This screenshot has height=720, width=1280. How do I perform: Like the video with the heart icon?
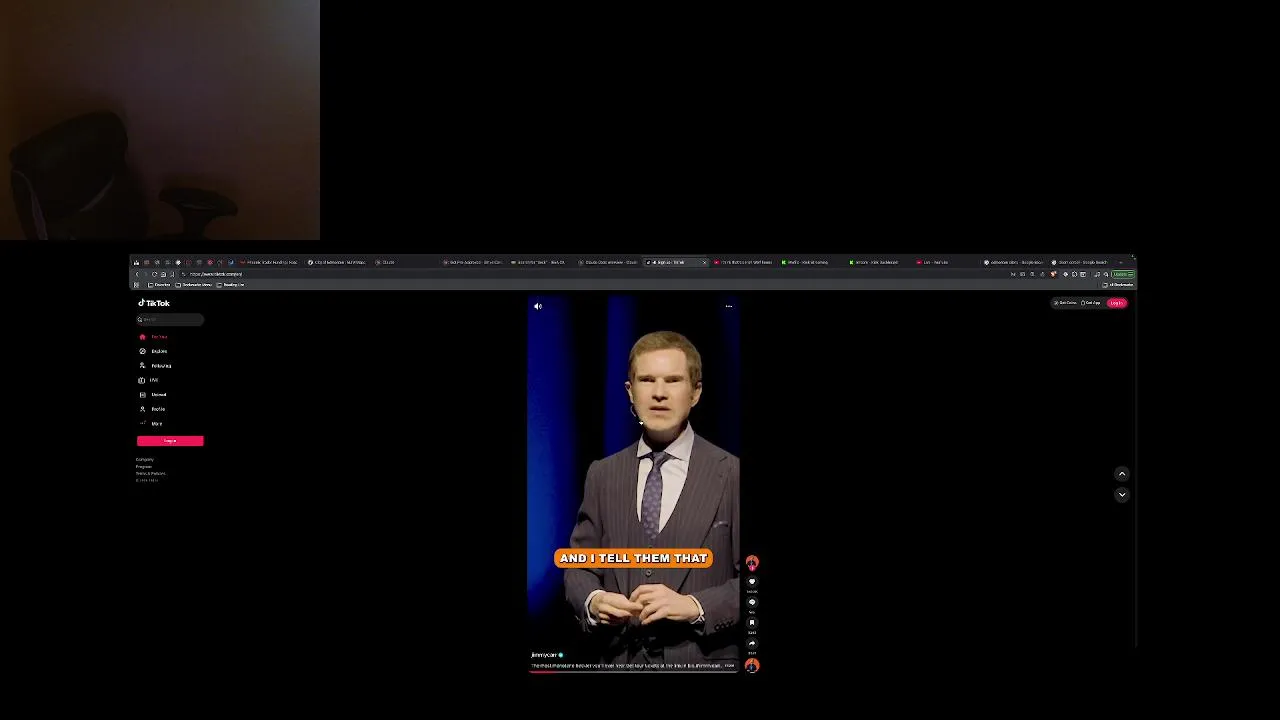click(x=752, y=581)
